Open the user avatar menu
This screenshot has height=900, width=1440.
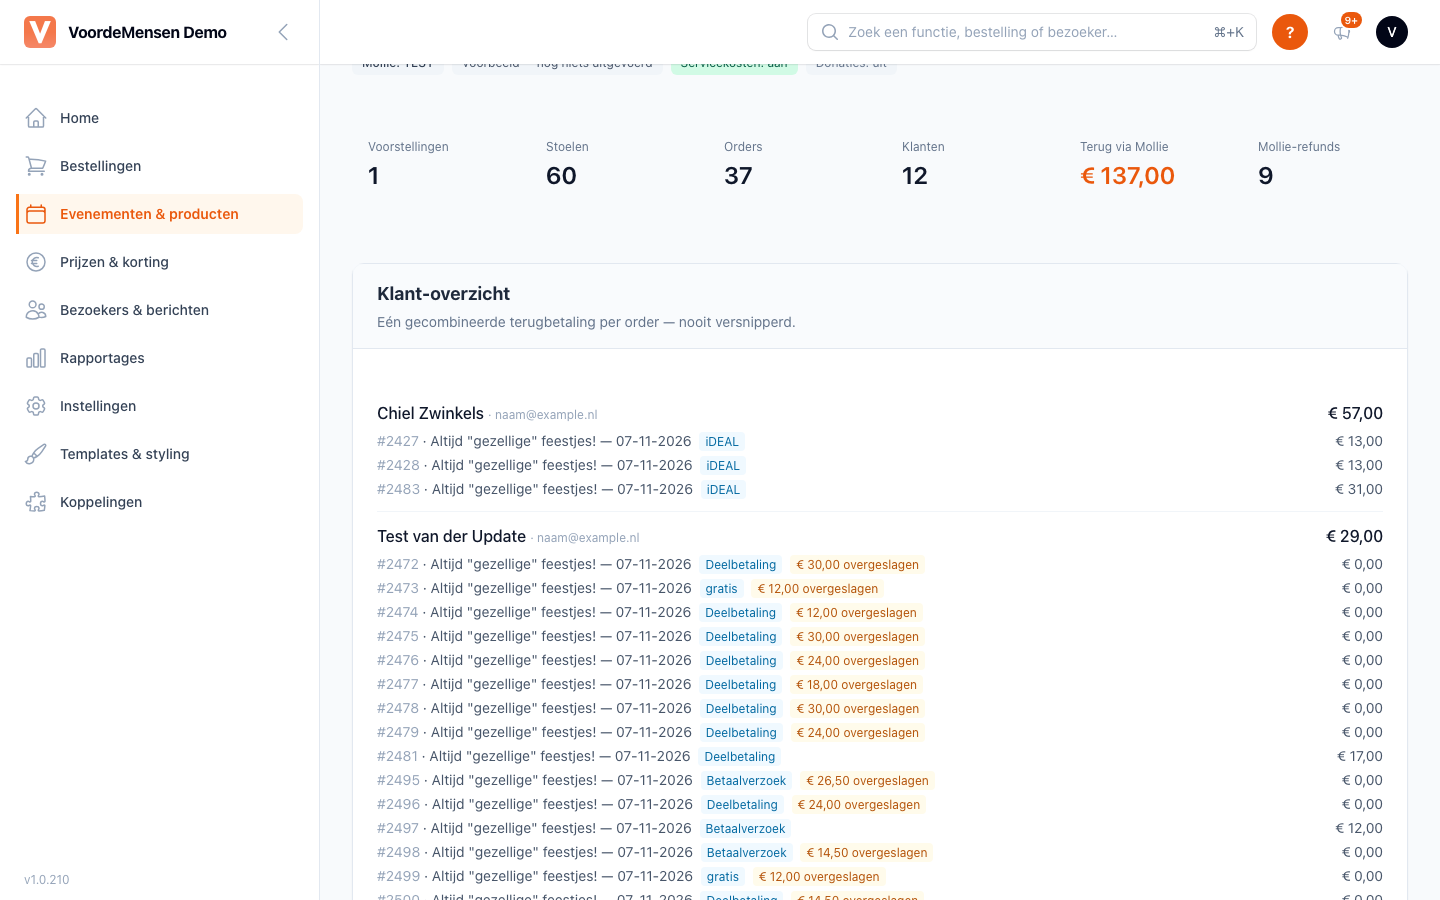coord(1392,32)
